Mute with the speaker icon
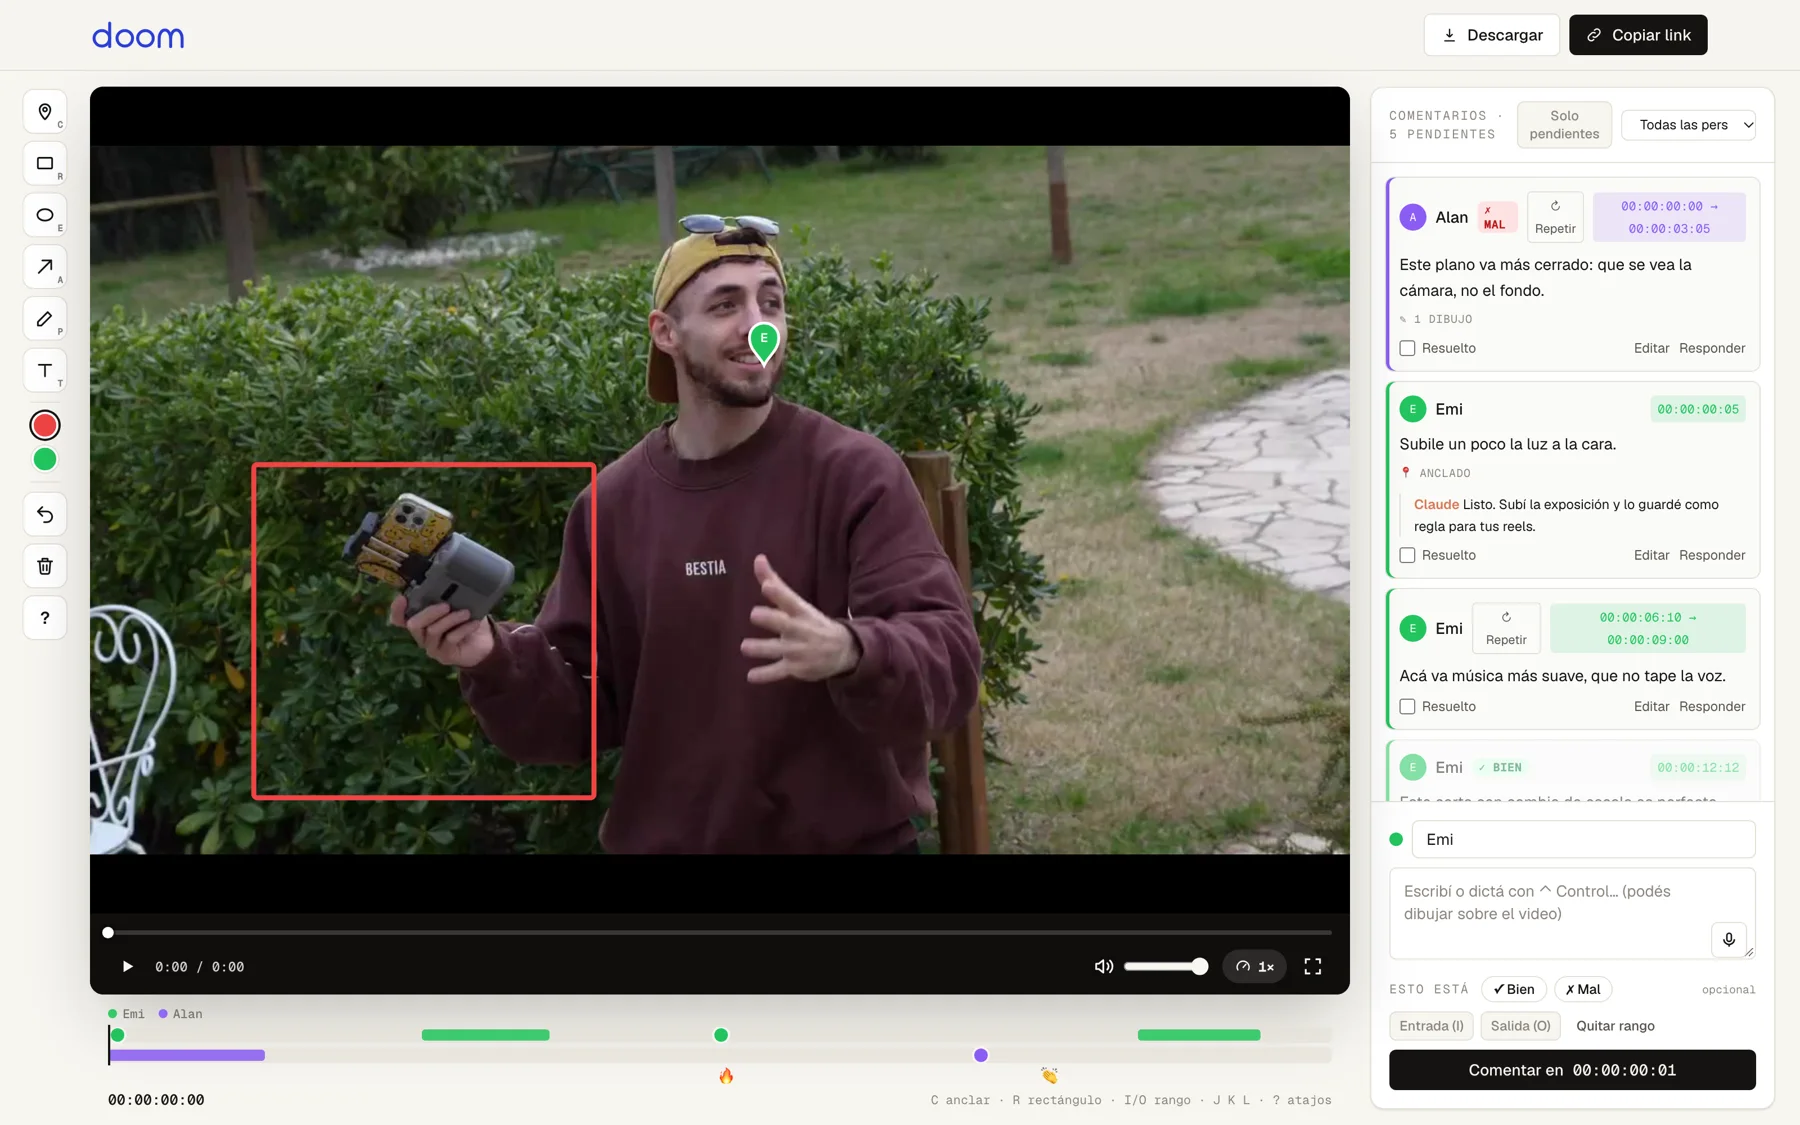 [x=1103, y=966]
